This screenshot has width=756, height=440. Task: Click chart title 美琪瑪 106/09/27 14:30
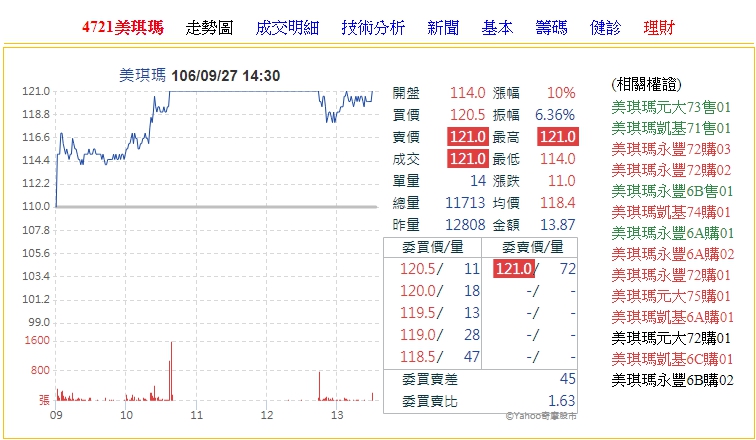pos(200,76)
